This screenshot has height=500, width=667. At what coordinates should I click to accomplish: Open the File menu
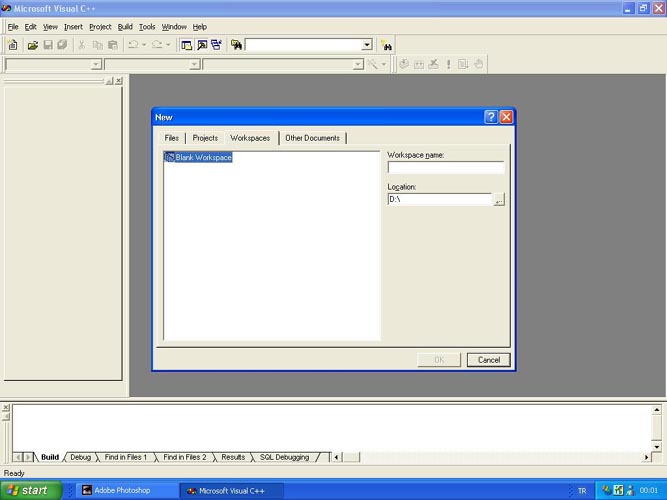click(x=13, y=27)
